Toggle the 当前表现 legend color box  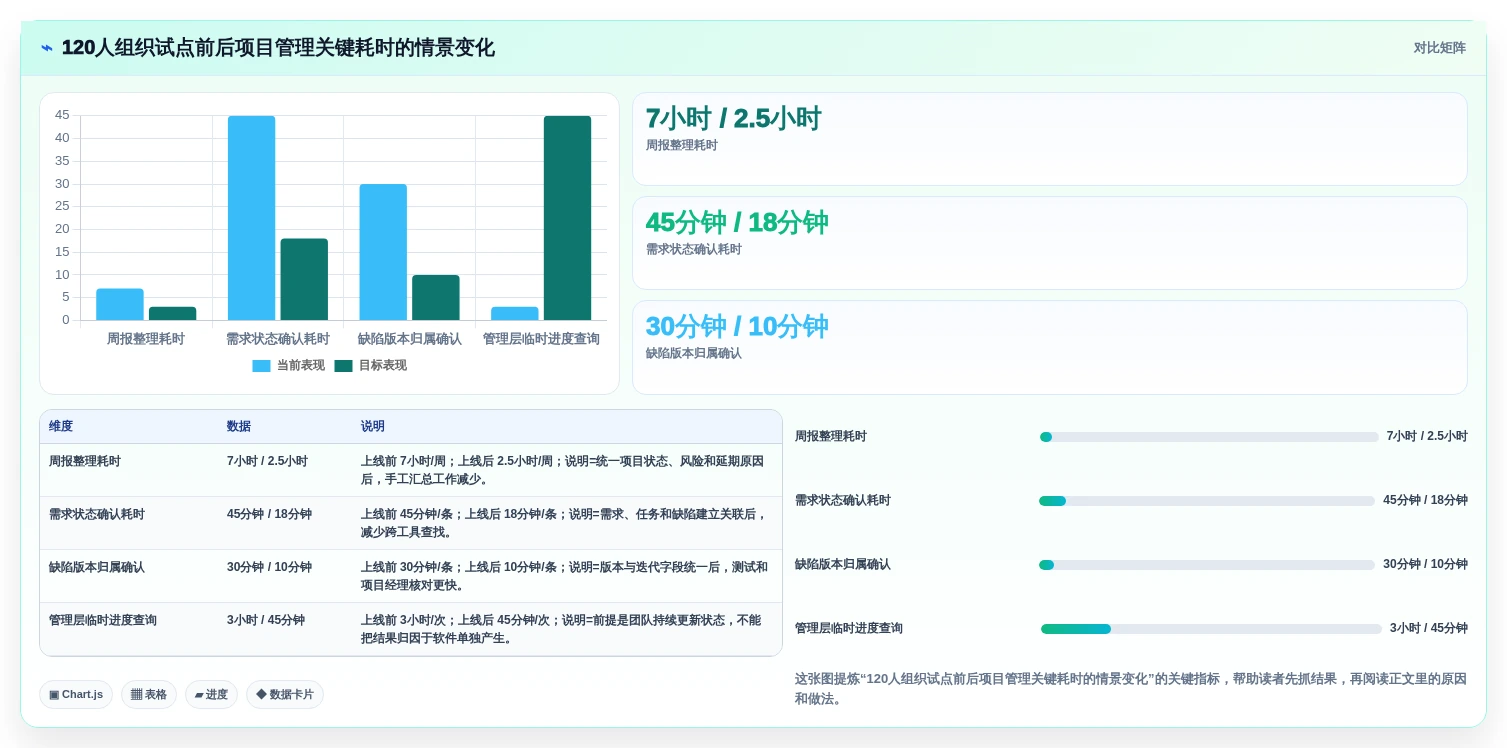click(x=261, y=366)
